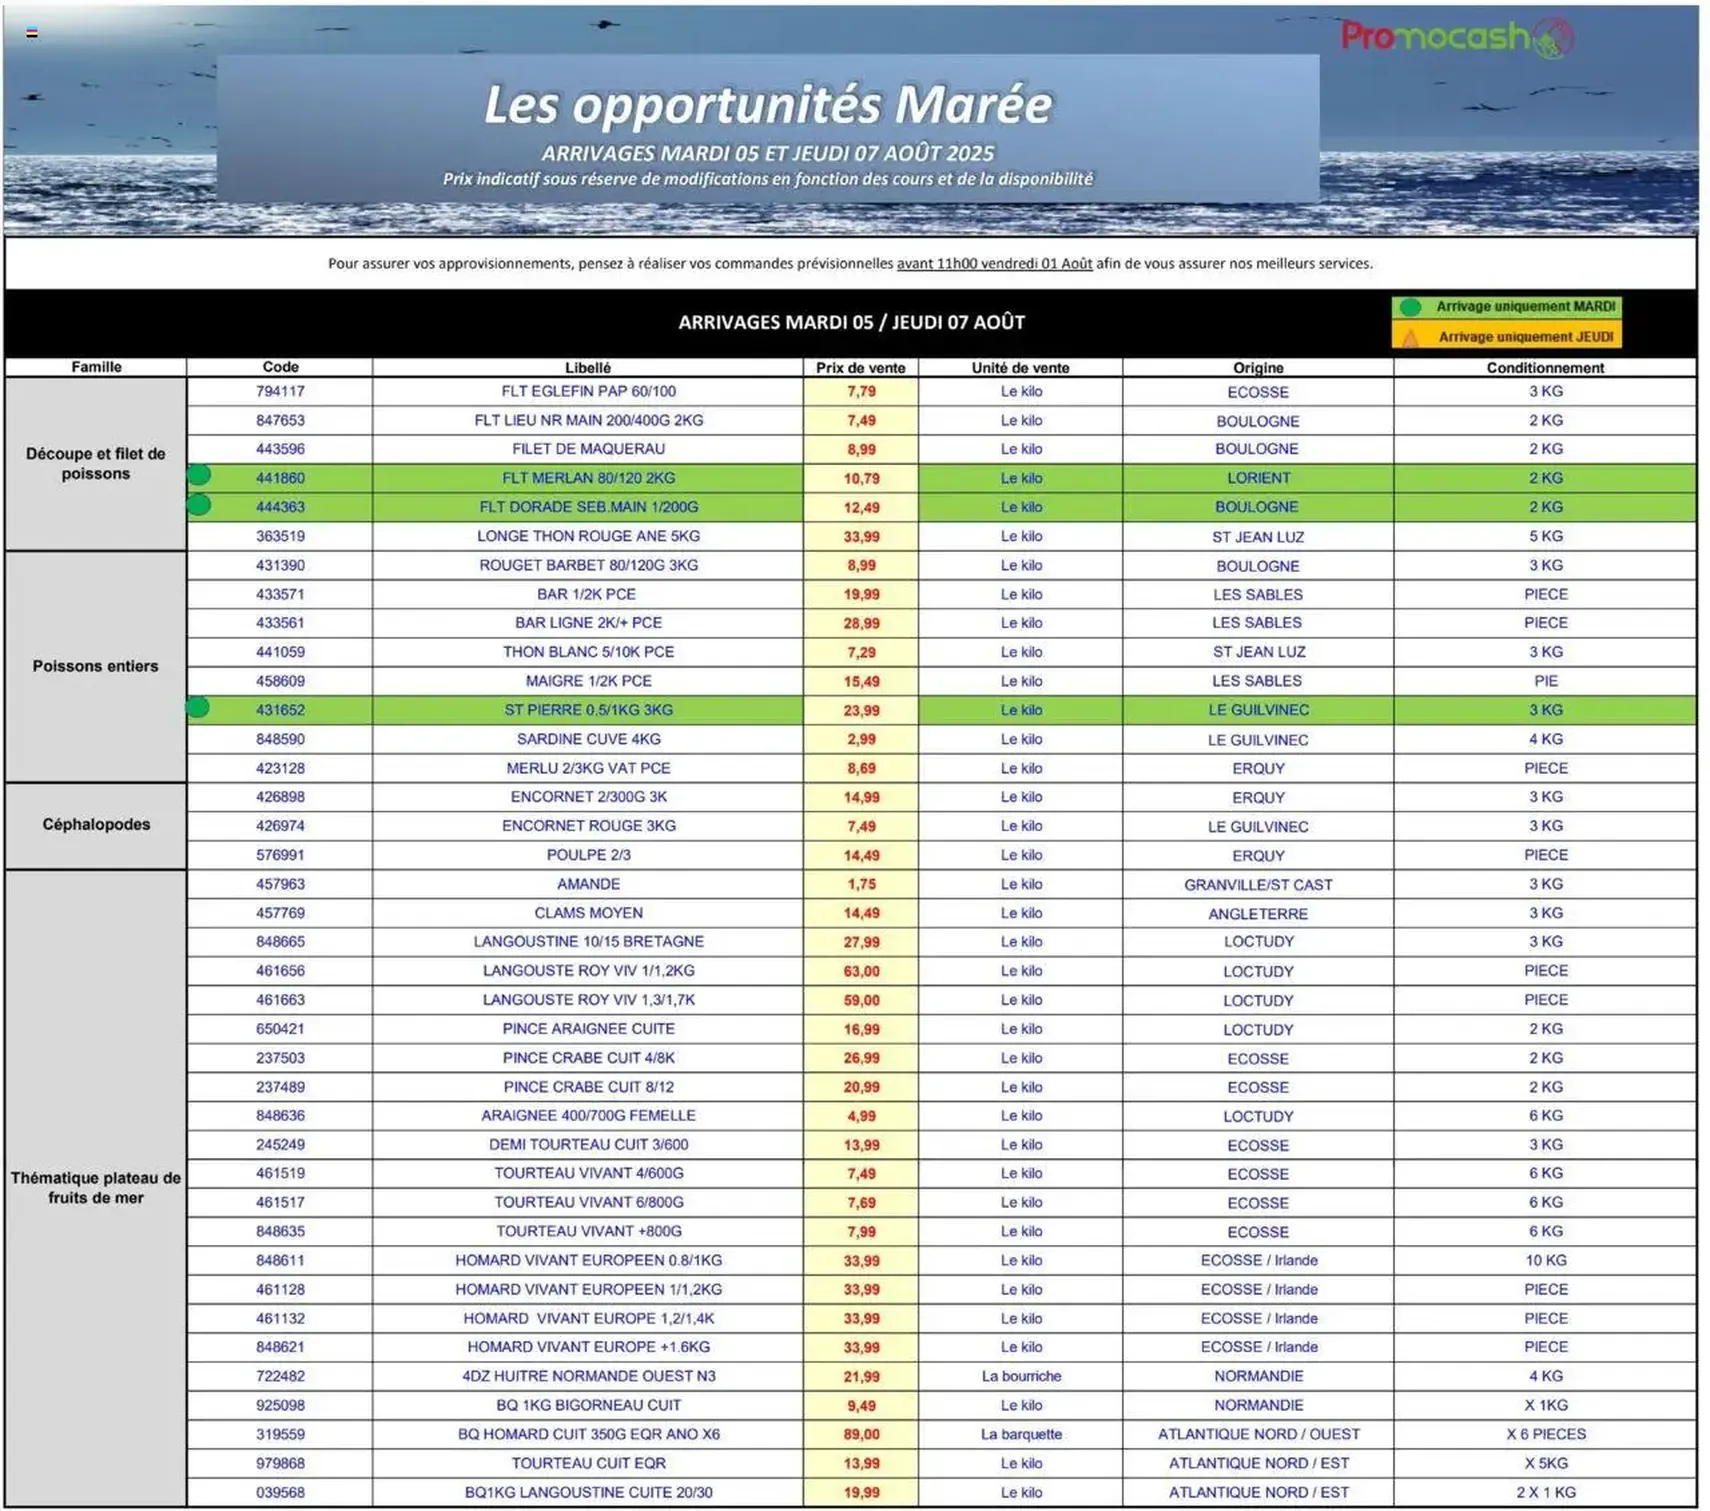The image size is (1710, 1511).
Task: Click 'La barquette' unit cell
Action: coord(1021,1434)
